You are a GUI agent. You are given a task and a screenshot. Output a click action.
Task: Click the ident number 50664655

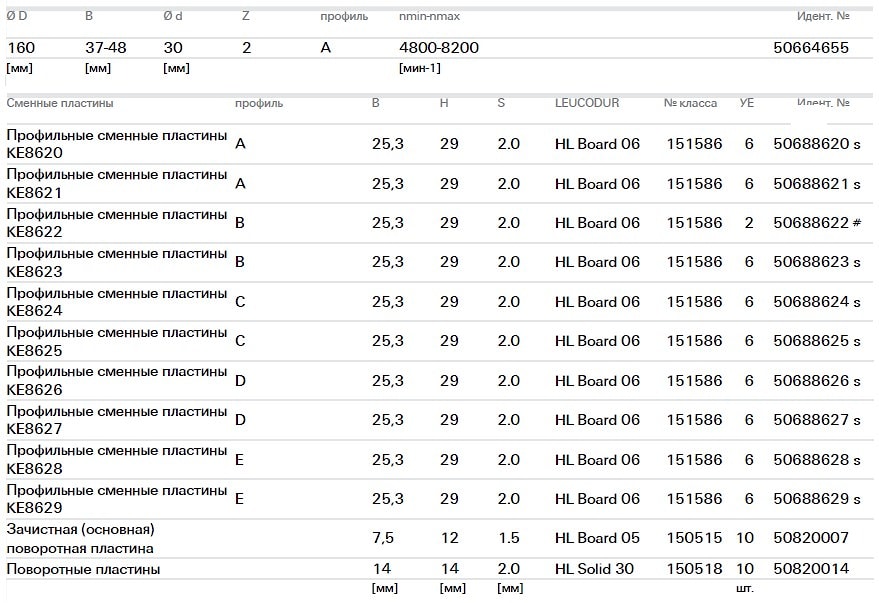(x=810, y=47)
